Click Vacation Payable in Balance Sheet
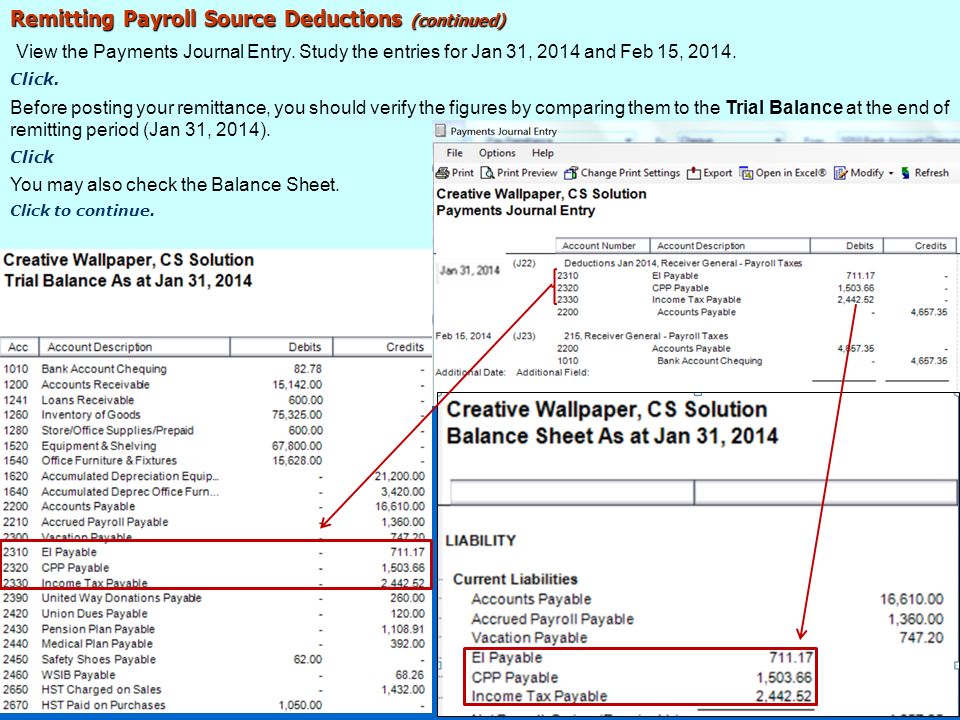 pyautogui.click(x=529, y=638)
